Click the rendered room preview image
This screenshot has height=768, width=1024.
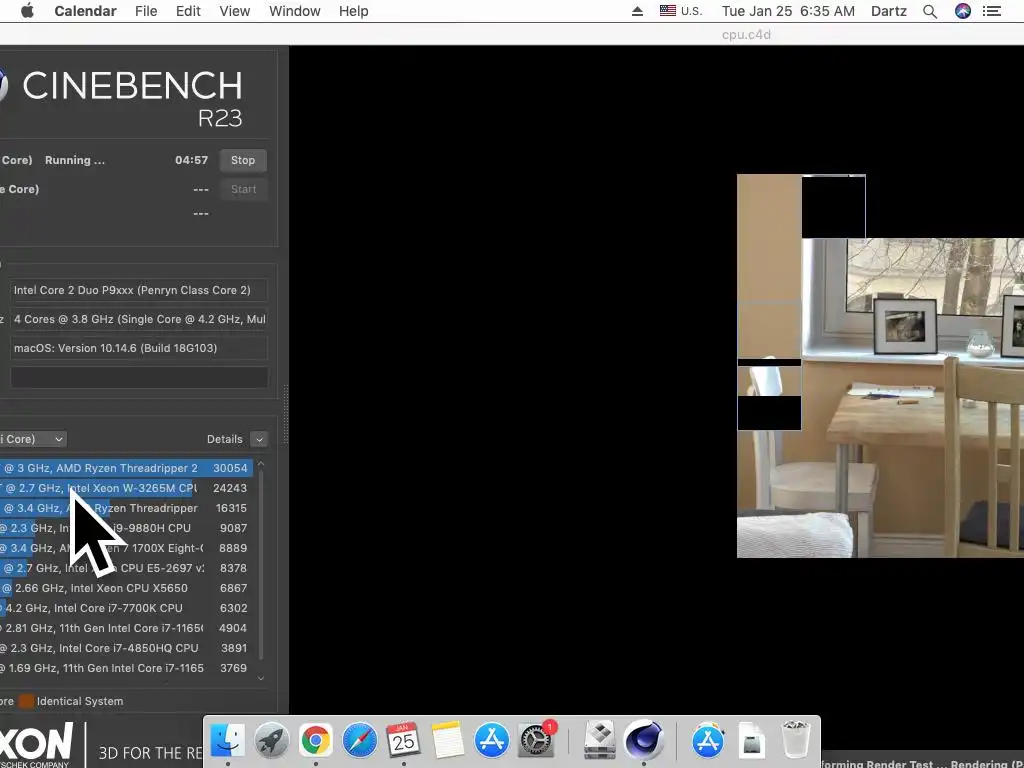[880, 366]
